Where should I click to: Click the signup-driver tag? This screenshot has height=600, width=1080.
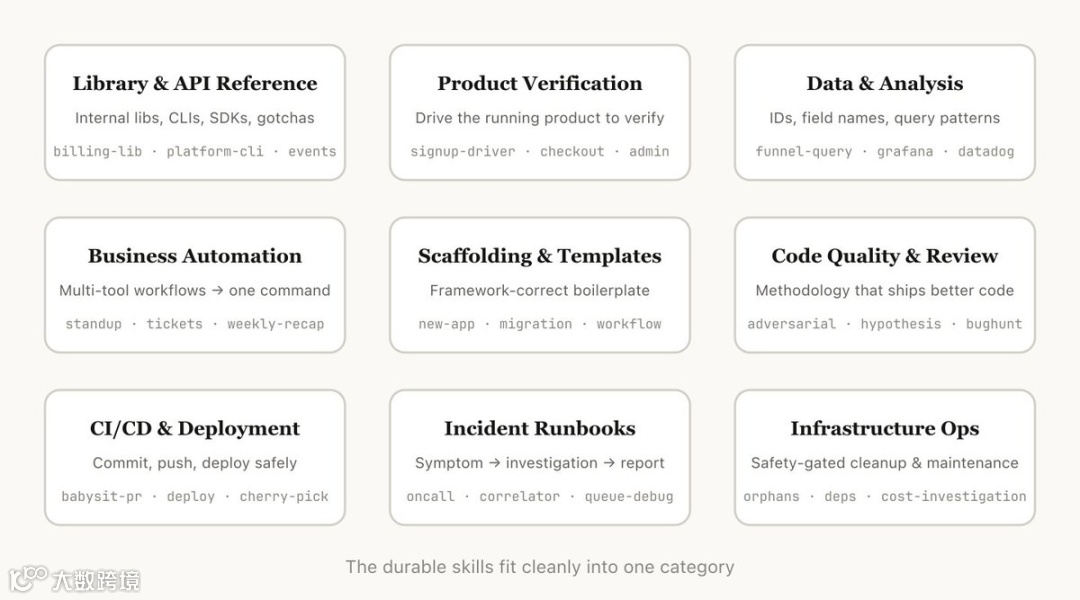pyautogui.click(x=463, y=152)
